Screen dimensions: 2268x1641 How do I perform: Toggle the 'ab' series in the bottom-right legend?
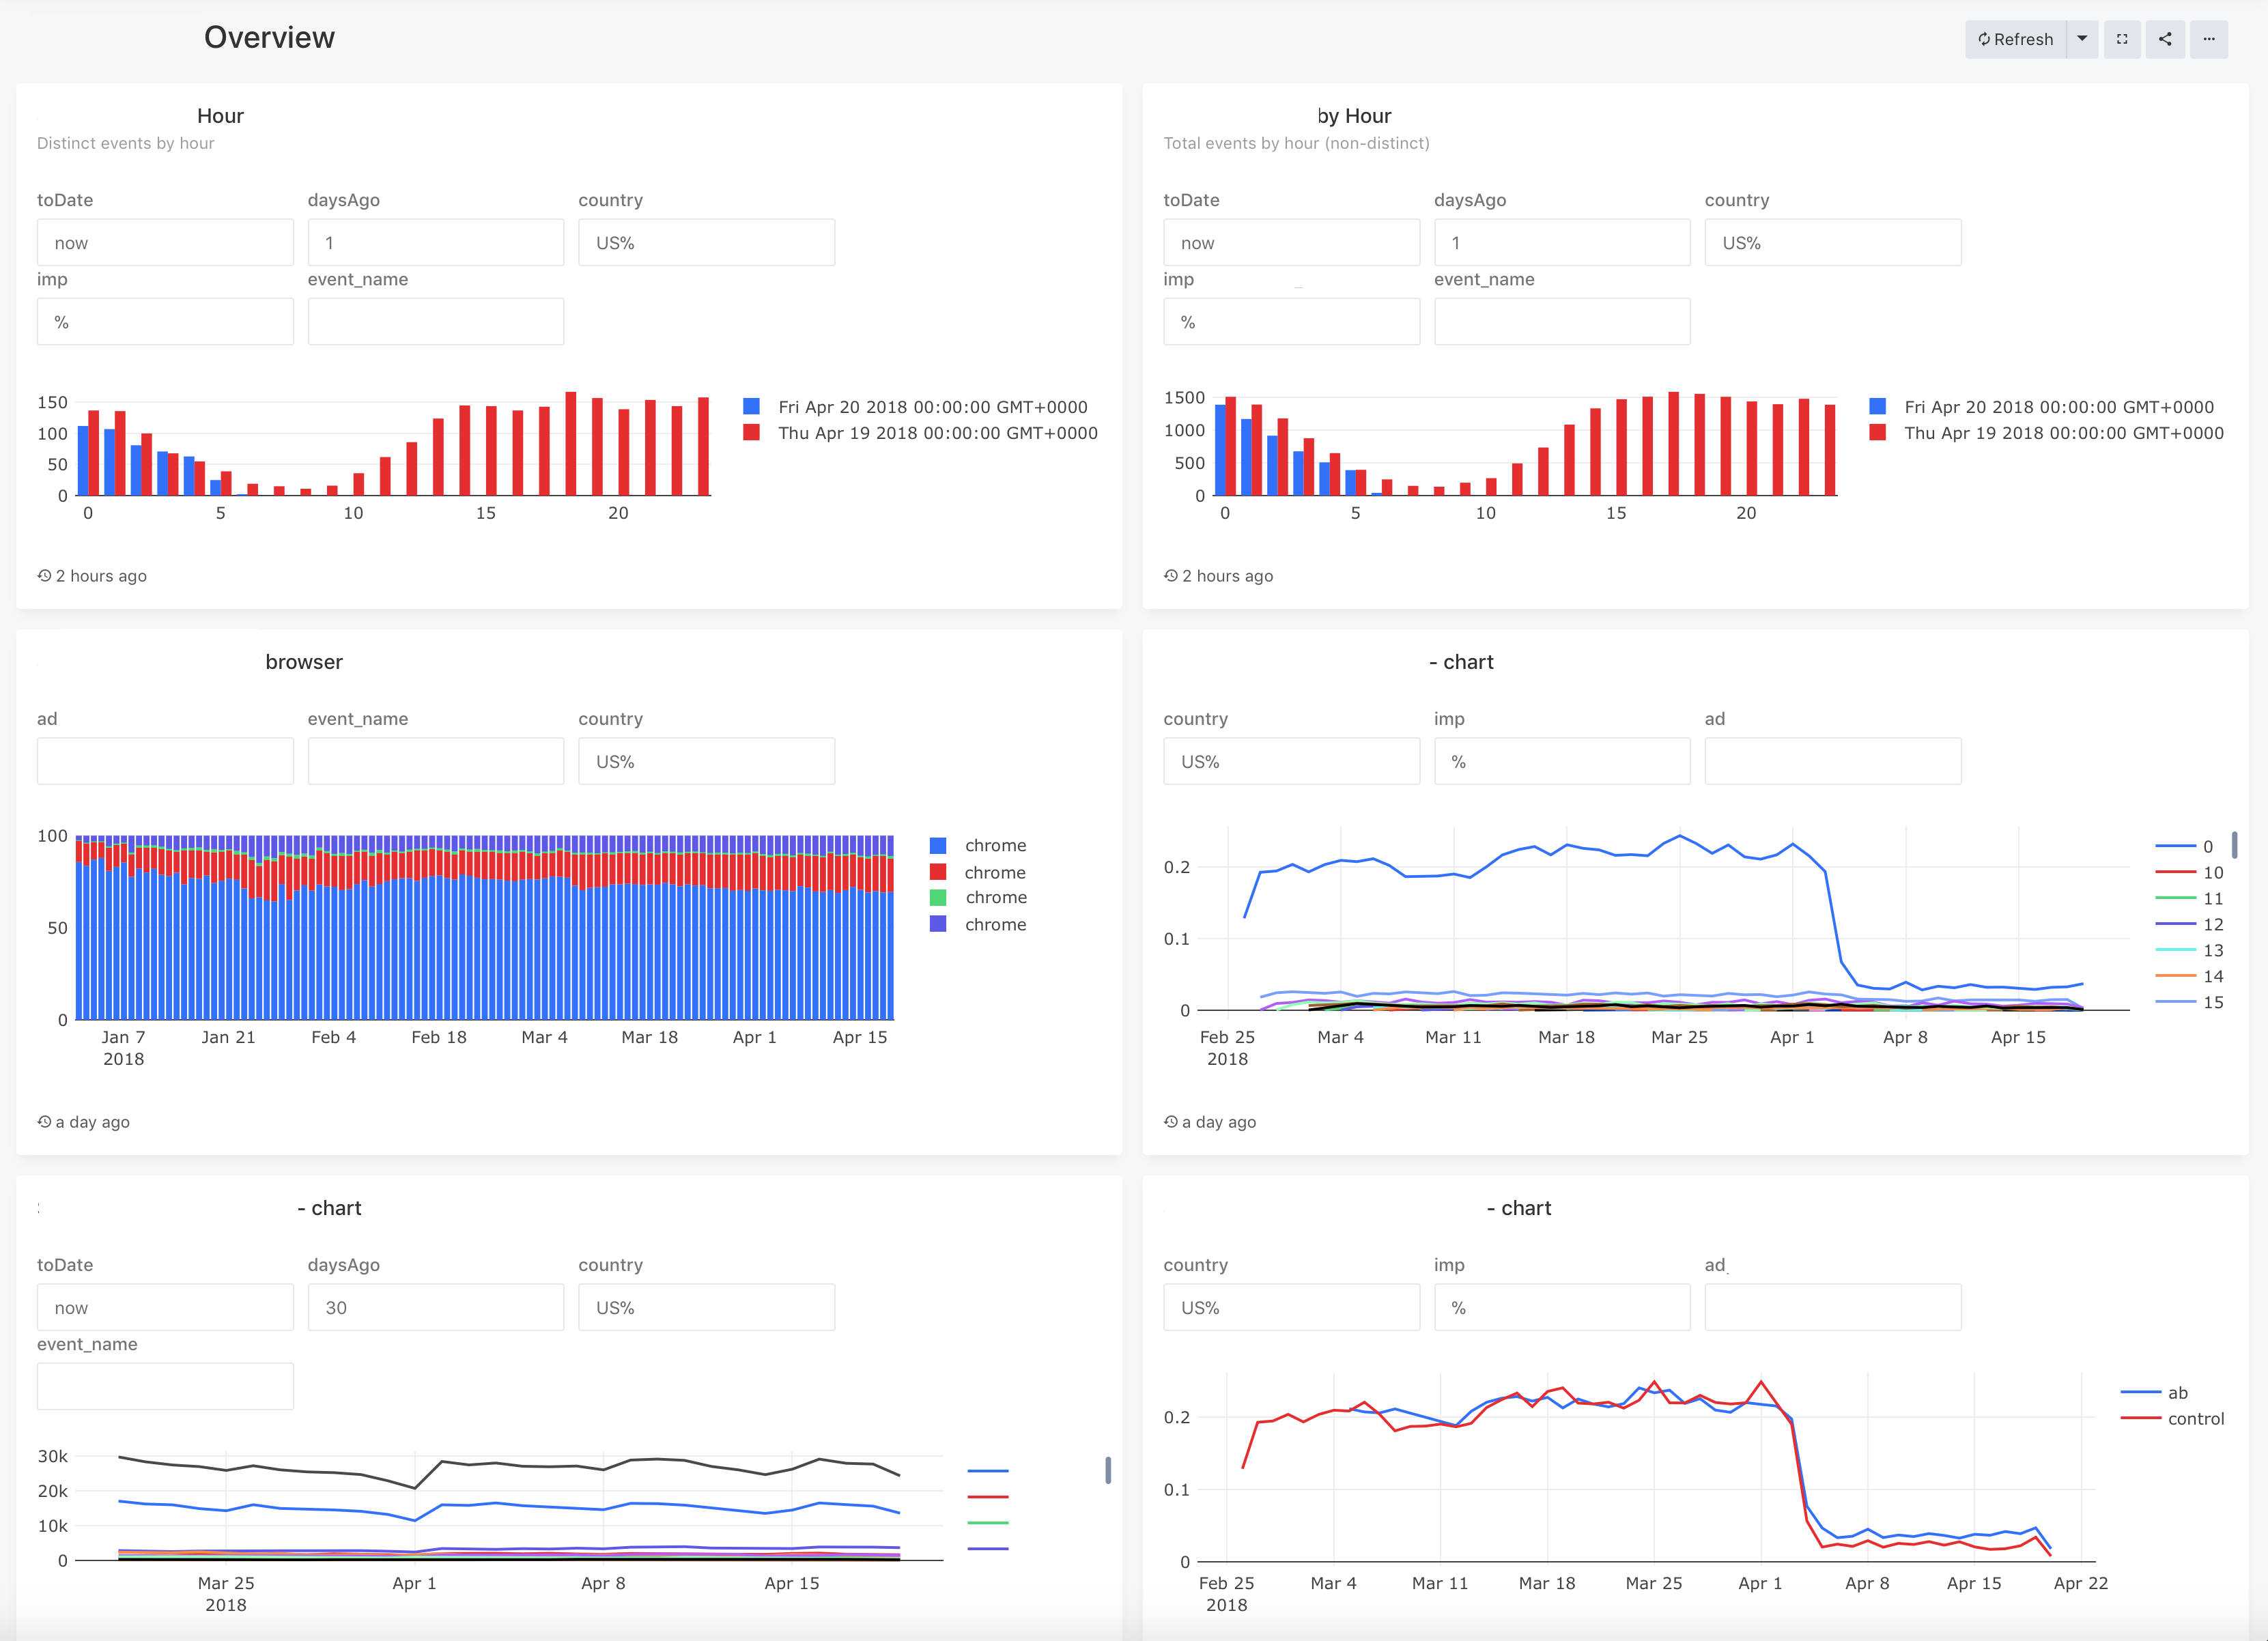coord(2178,1392)
